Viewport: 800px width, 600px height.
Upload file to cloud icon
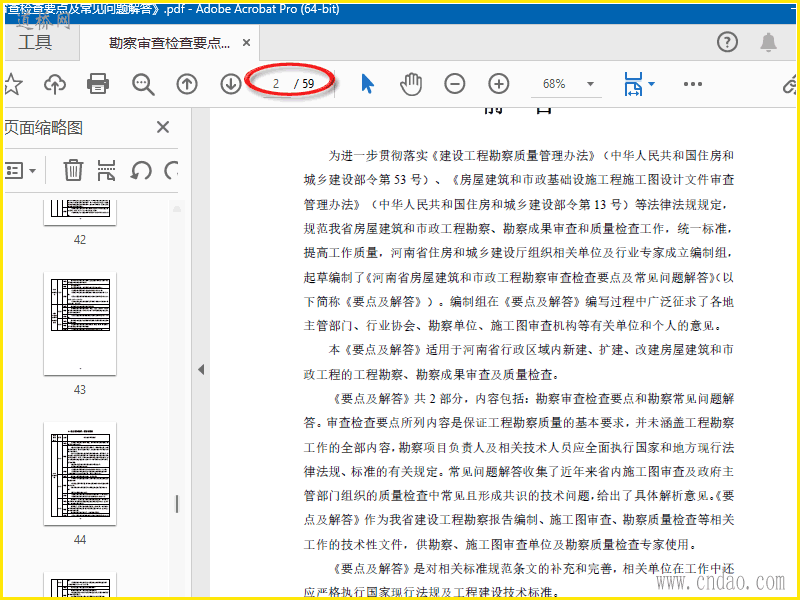click(x=55, y=84)
